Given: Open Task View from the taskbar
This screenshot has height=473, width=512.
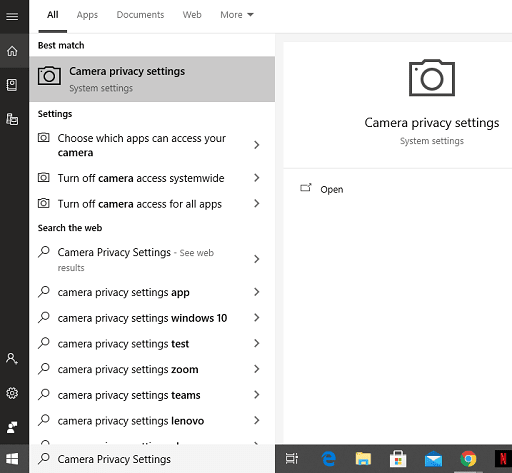Looking at the screenshot, I should click(x=292, y=459).
